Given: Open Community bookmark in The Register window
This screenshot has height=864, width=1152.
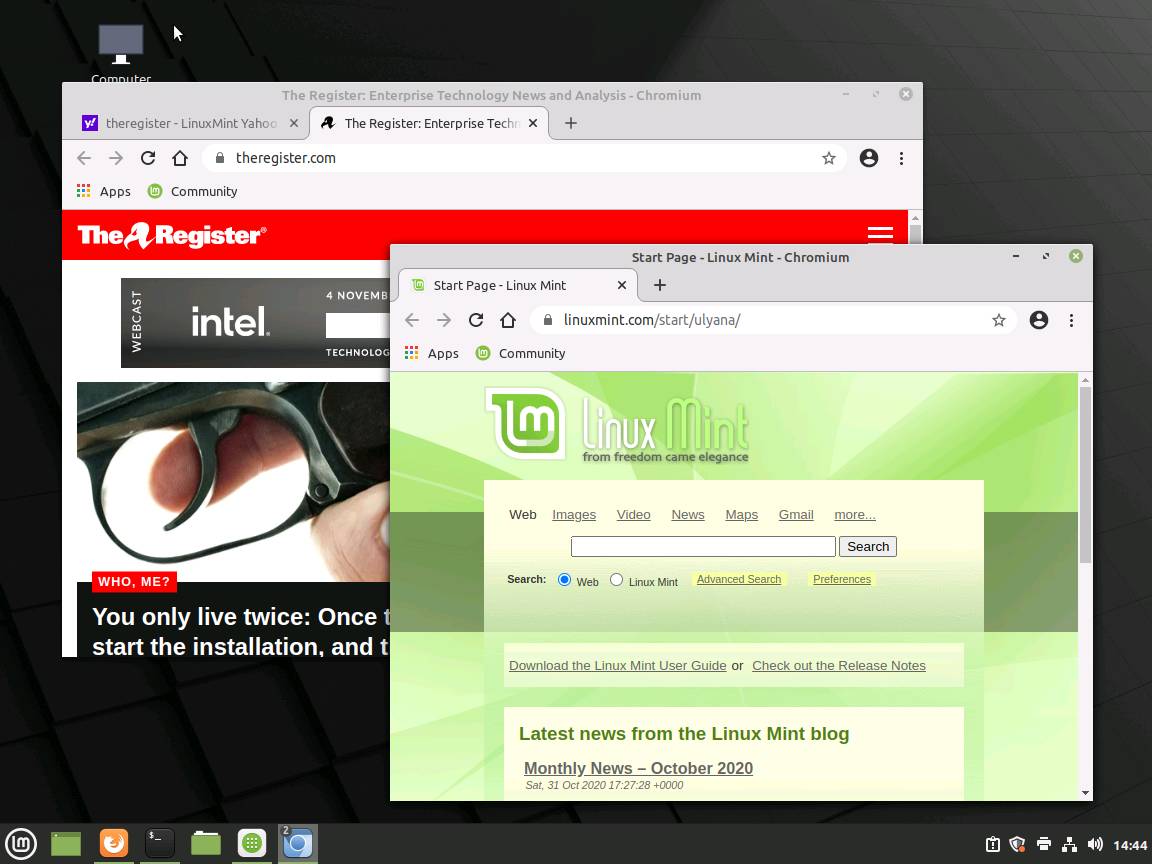Looking at the screenshot, I should (192, 191).
